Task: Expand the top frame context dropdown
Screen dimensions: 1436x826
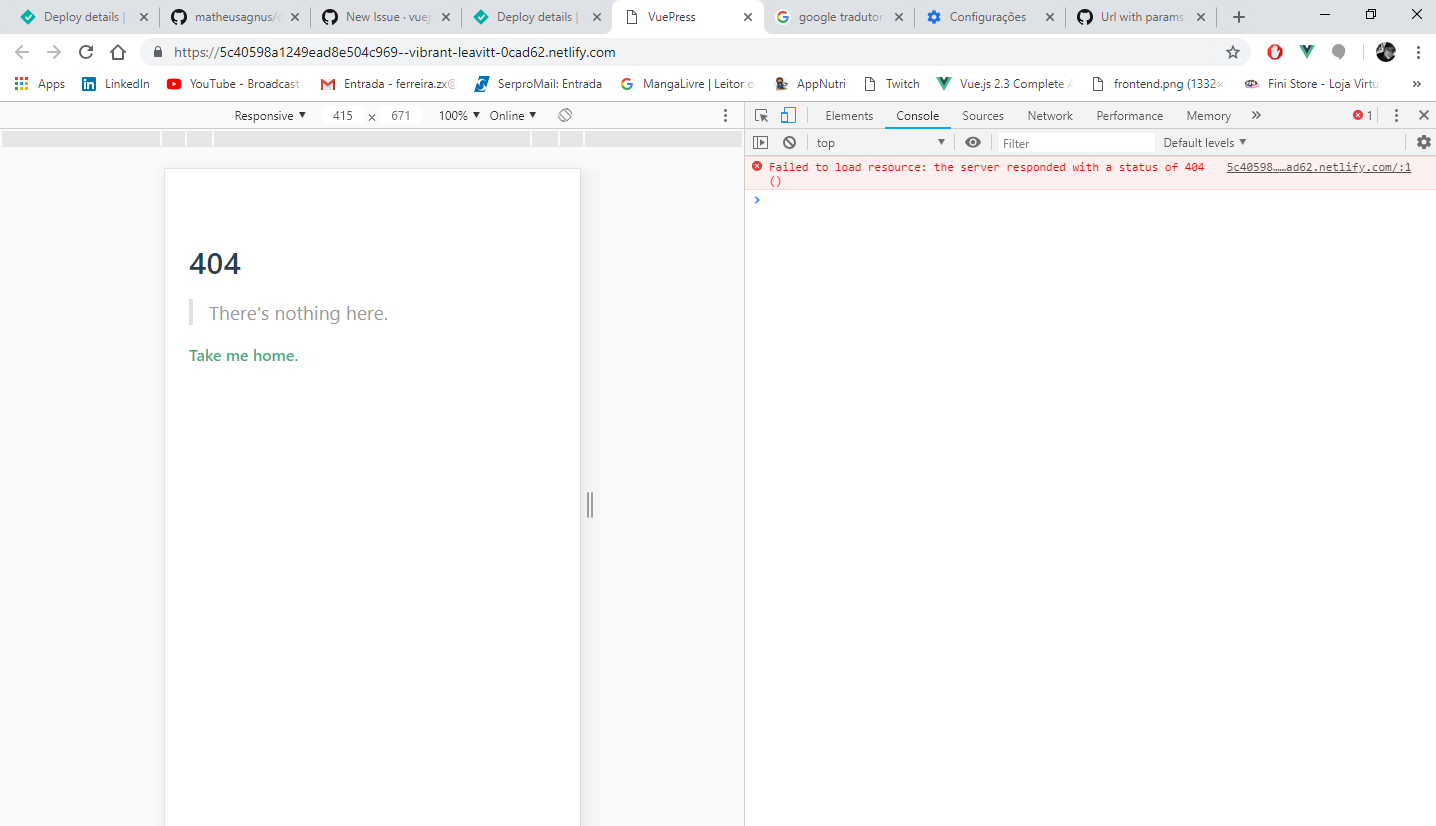Action: 880,142
